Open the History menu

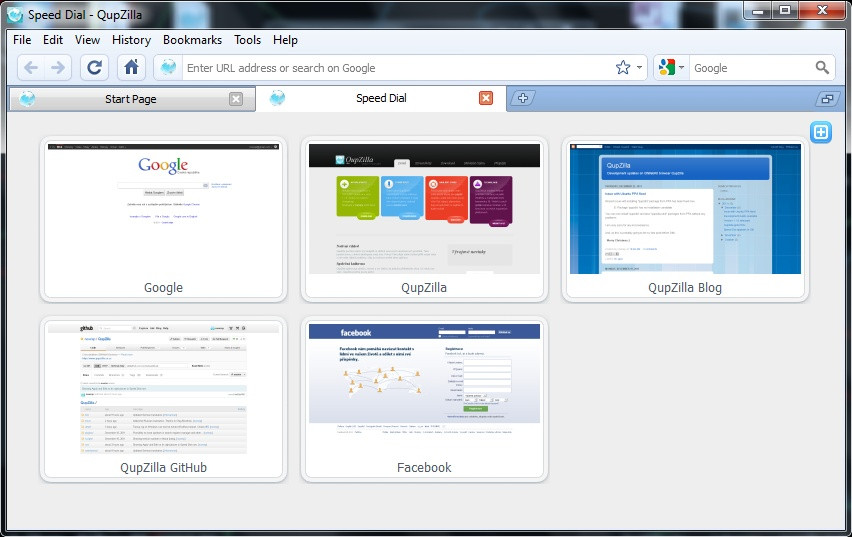tap(131, 40)
